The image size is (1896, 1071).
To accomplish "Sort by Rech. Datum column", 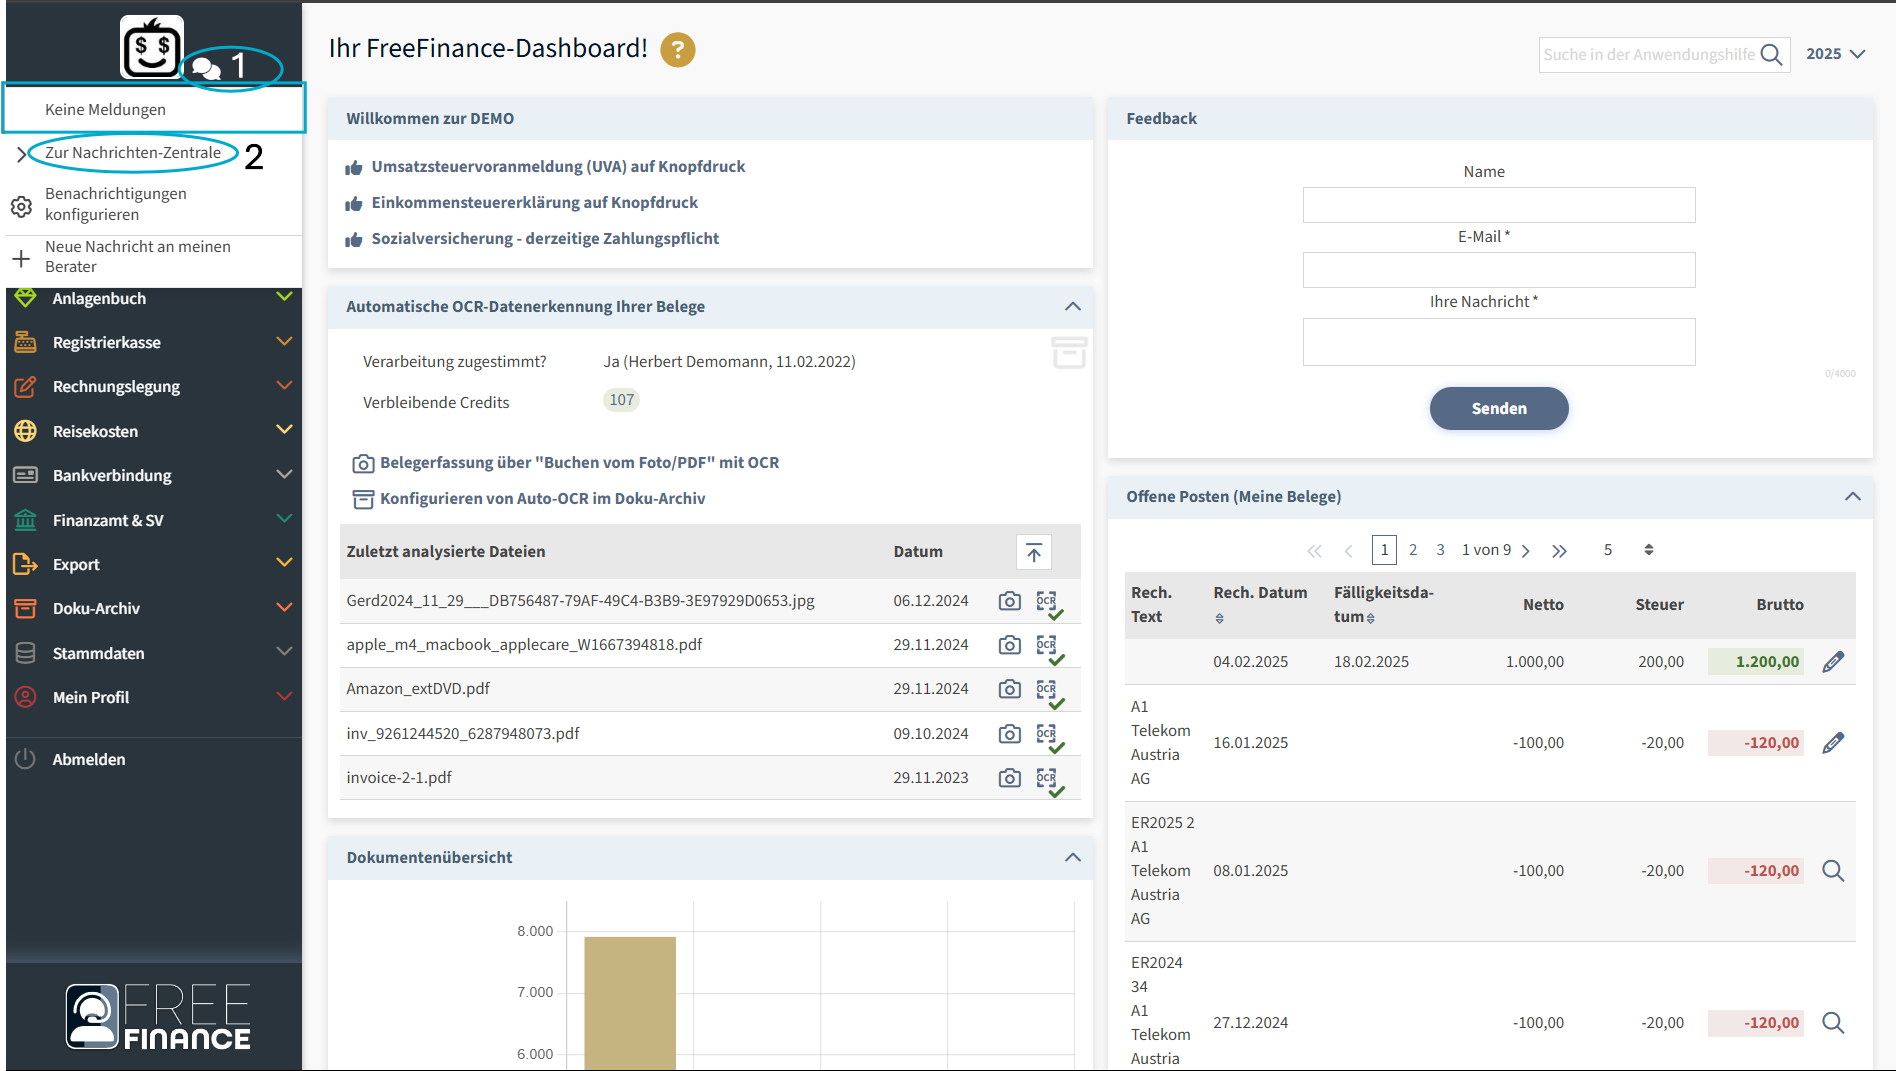I will pos(1219,619).
